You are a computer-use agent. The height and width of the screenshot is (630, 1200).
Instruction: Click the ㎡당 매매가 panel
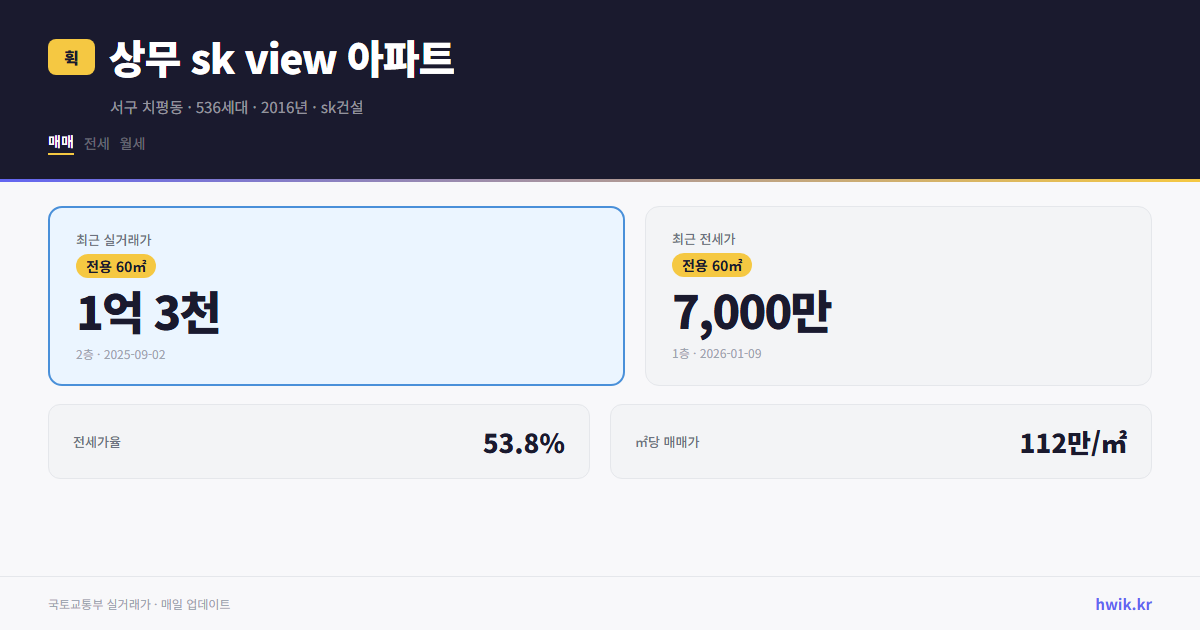(x=880, y=441)
